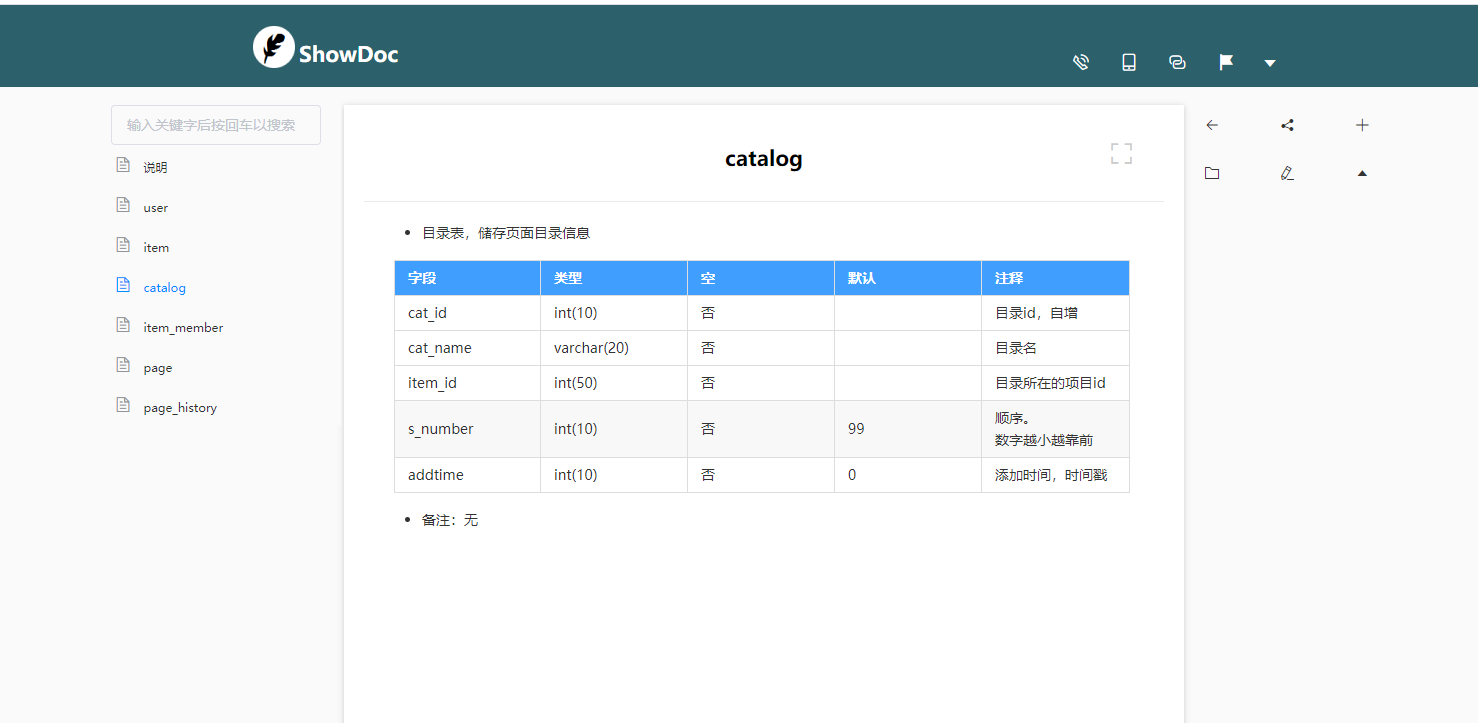This screenshot has height=723, width=1478.
Task: Select the page entry in sidebar
Action: (x=158, y=367)
